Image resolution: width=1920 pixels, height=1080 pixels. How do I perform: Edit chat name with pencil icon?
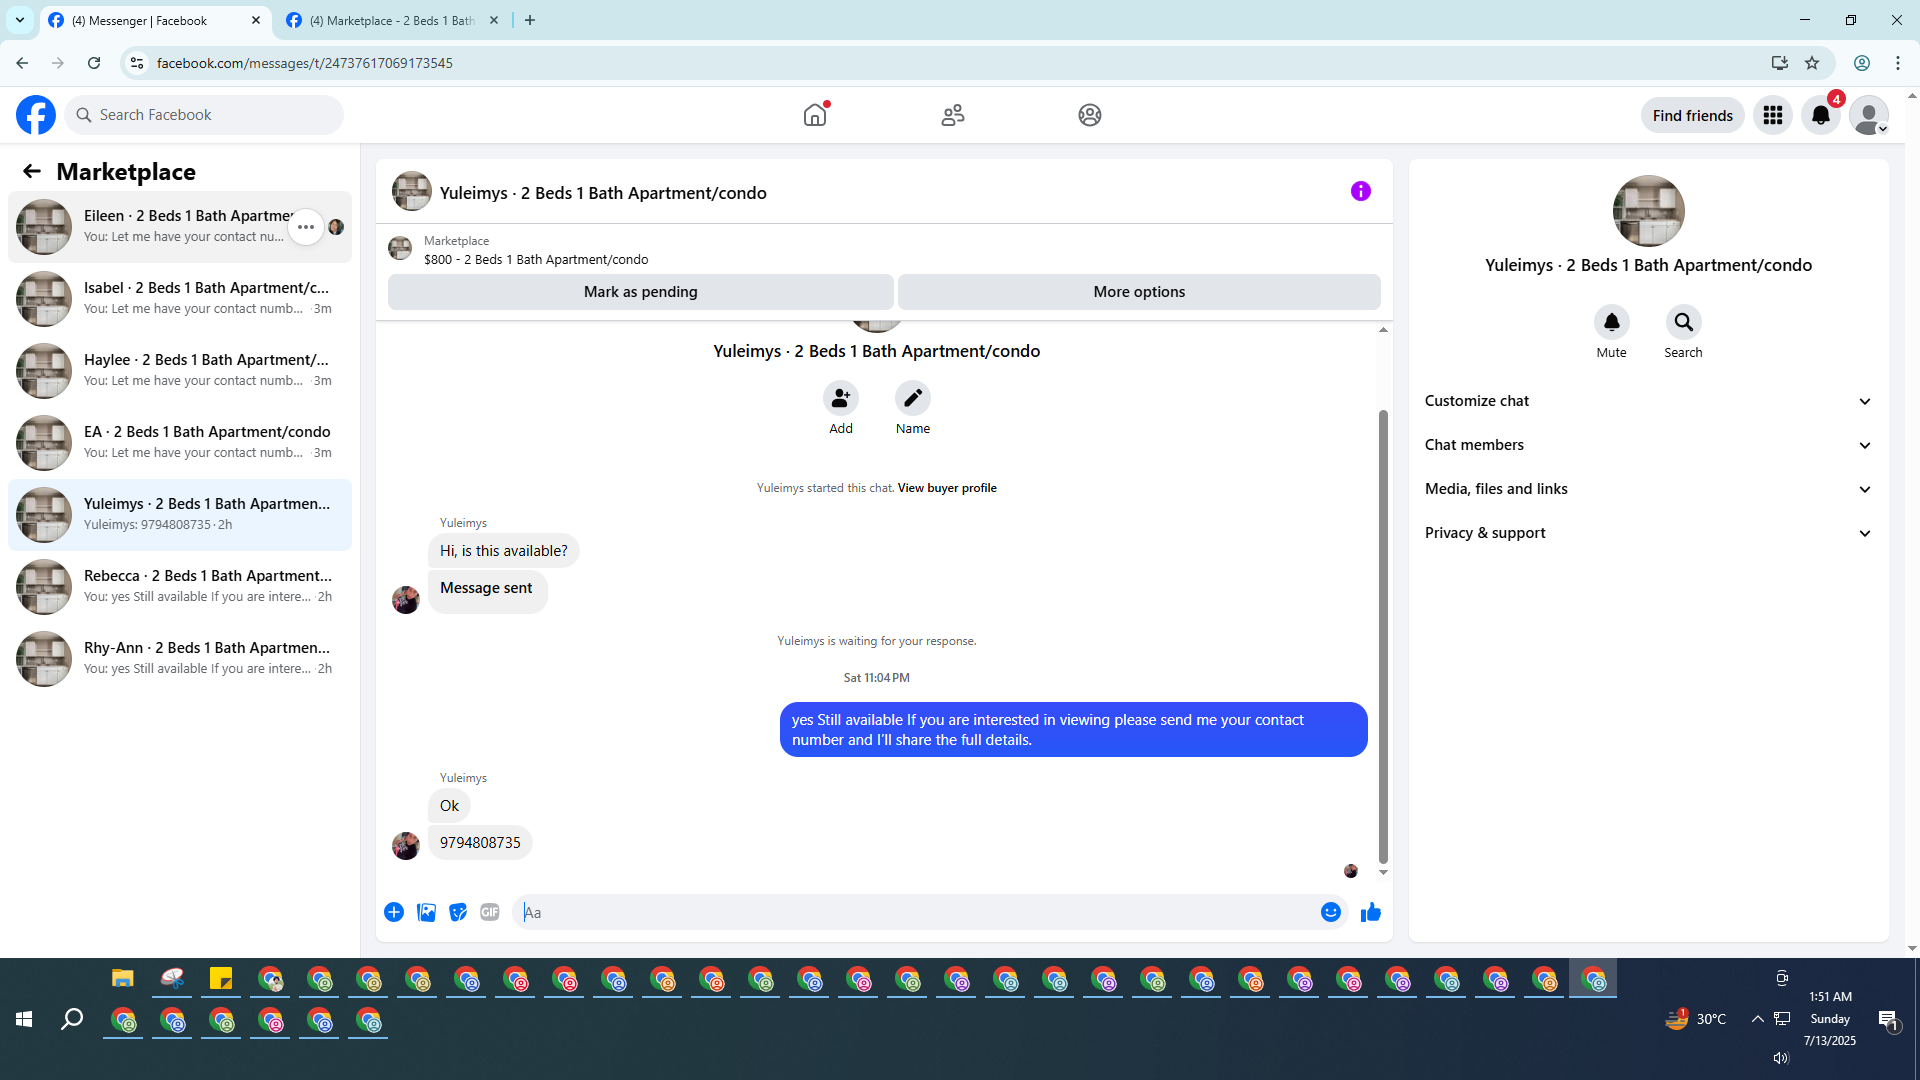point(912,398)
